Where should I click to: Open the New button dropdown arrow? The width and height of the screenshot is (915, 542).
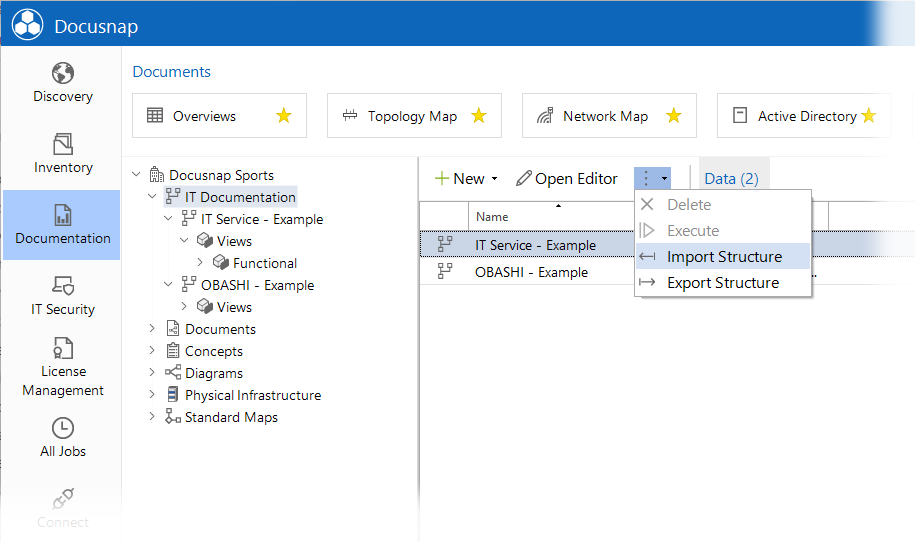click(495, 179)
